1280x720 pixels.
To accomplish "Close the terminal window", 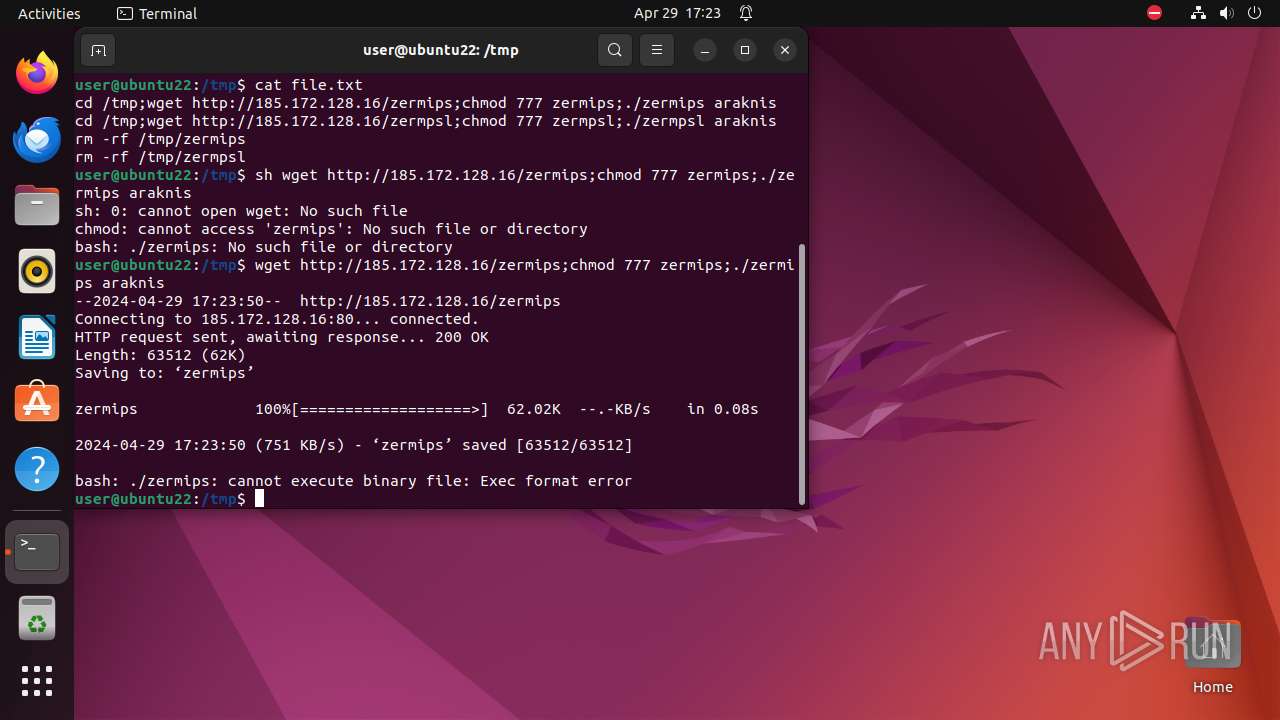I will (x=785, y=50).
